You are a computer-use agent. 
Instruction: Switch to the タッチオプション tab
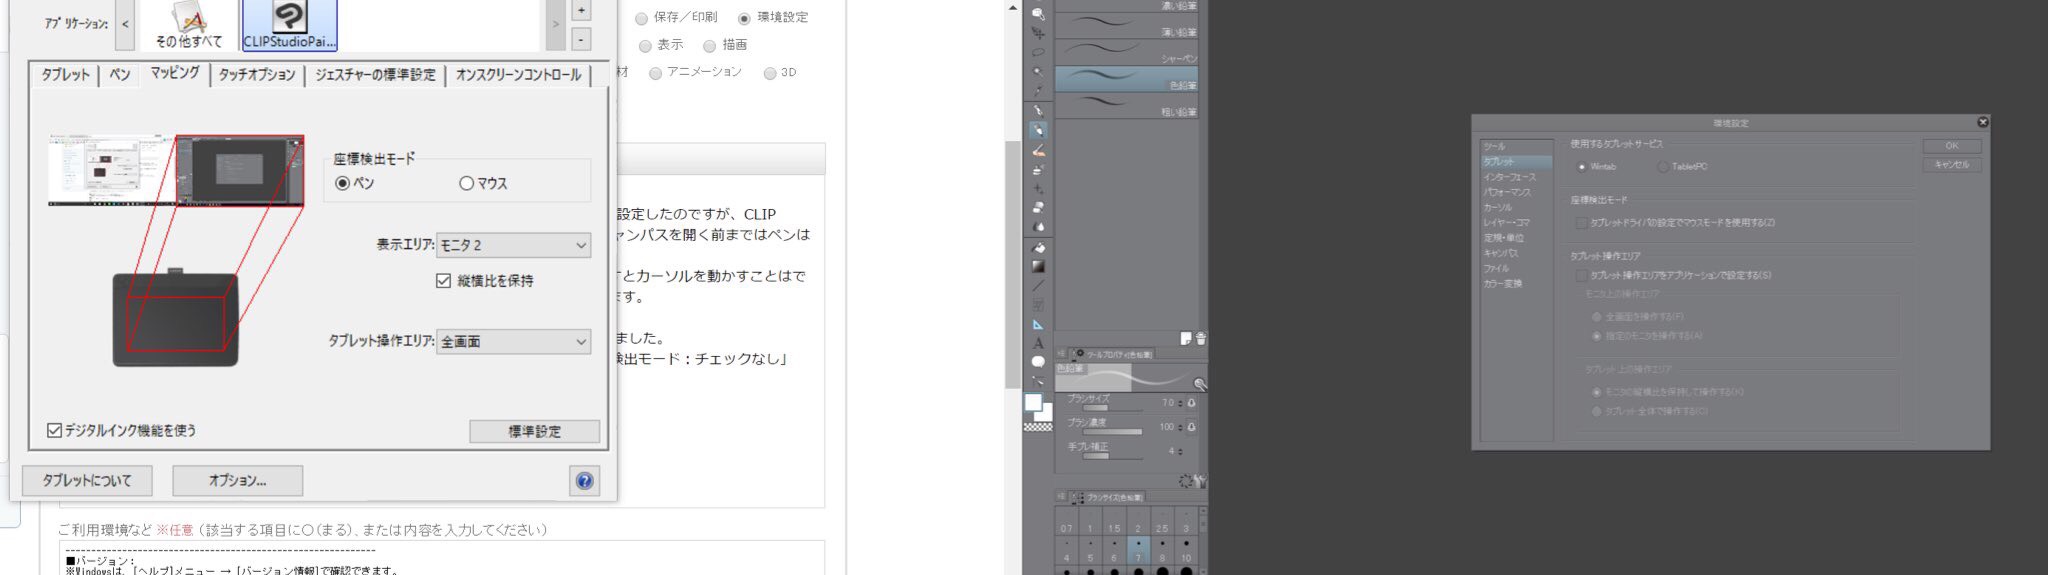257,75
